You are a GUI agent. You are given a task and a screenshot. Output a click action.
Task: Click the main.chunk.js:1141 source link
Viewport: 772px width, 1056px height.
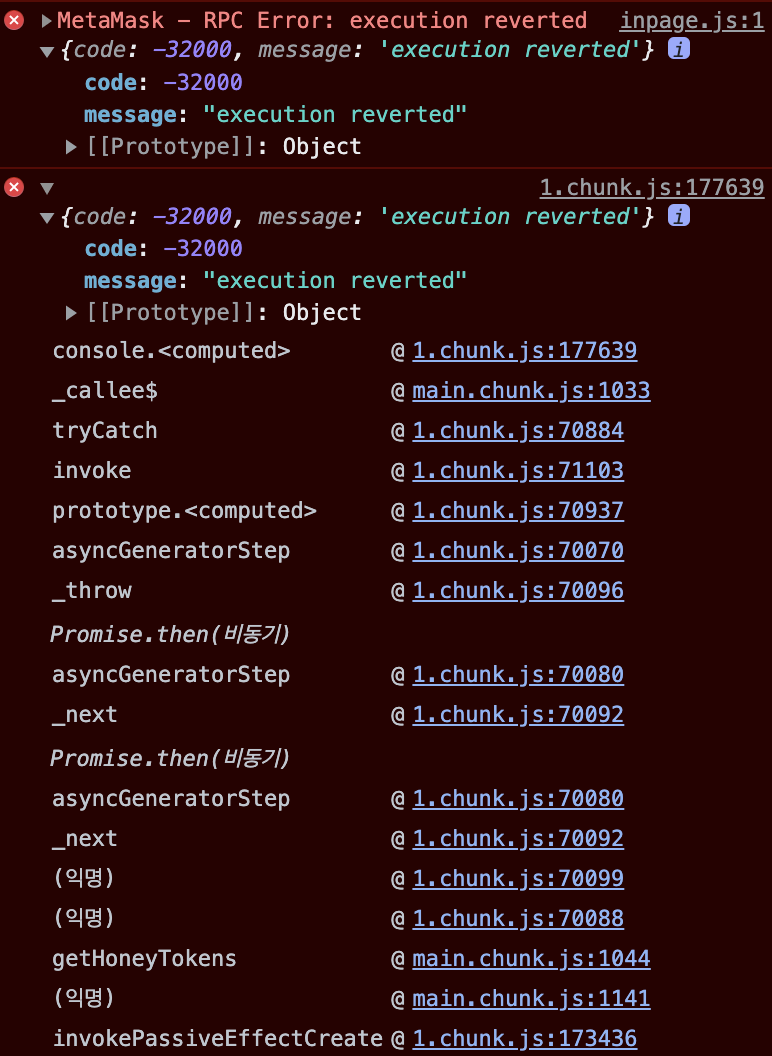531,999
